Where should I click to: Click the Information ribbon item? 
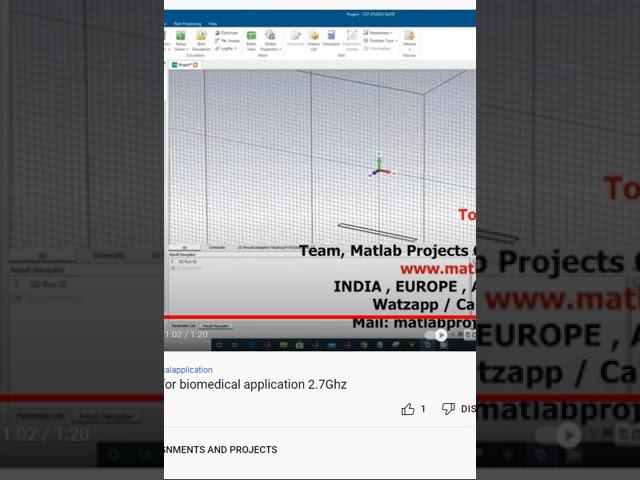pyautogui.click(x=377, y=48)
